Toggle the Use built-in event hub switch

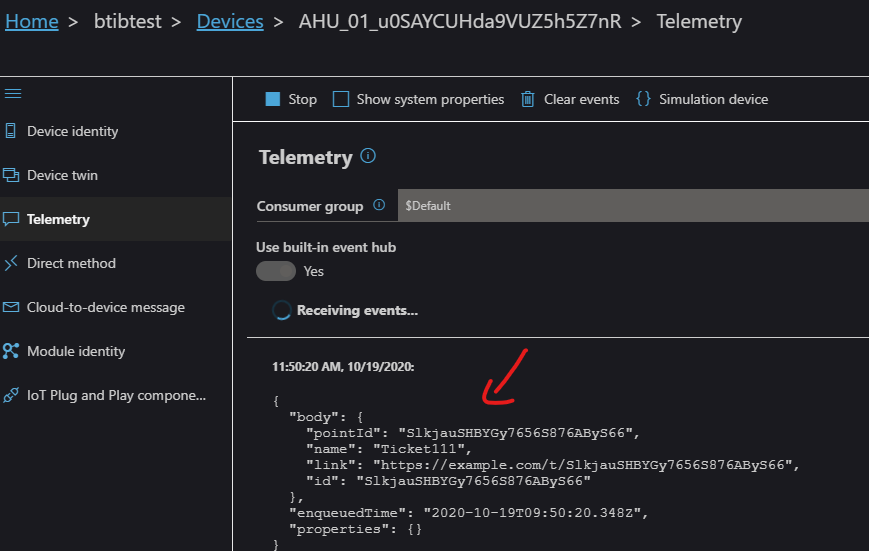tap(276, 271)
